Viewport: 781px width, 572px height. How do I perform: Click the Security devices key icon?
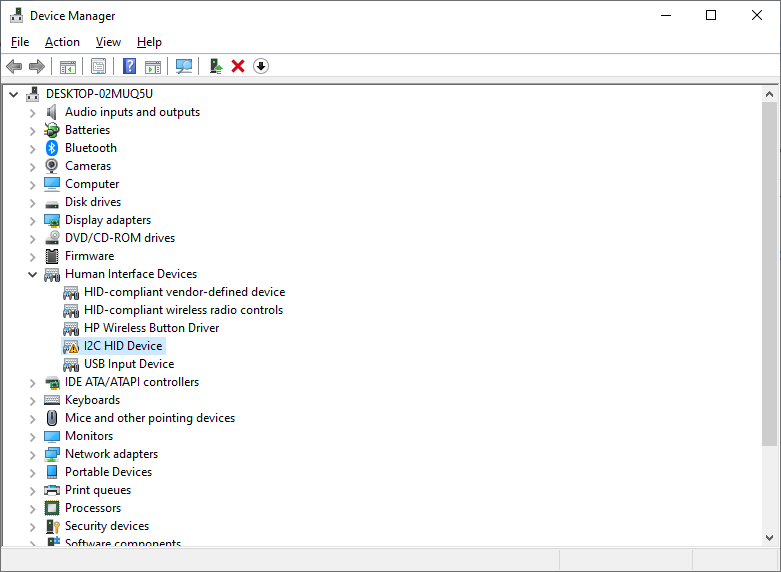(x=52, y=526)
